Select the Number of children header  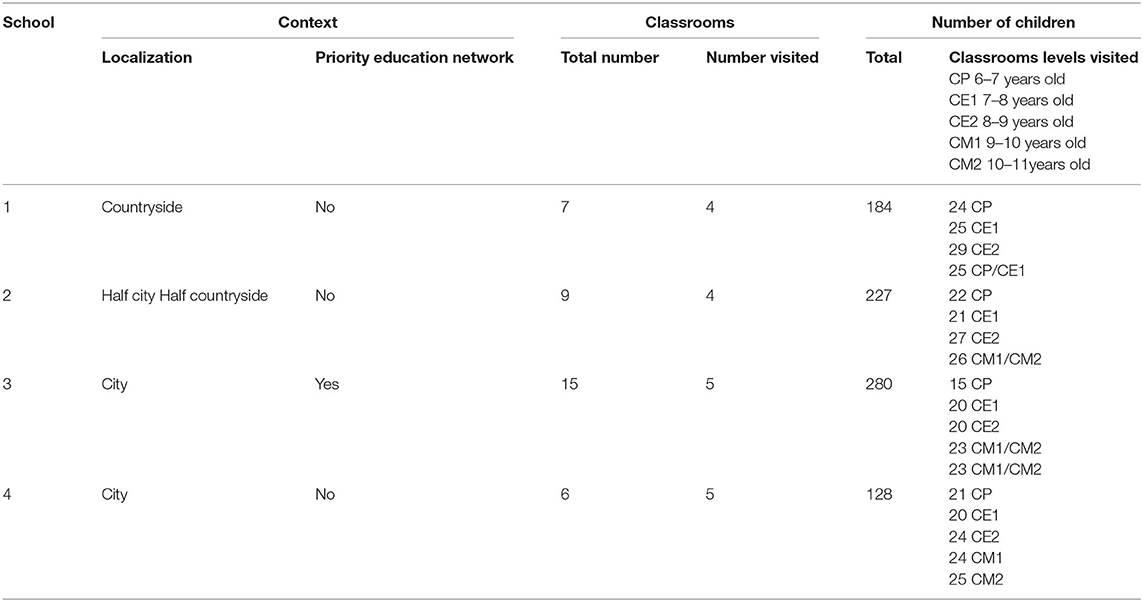coord(1003,23)
